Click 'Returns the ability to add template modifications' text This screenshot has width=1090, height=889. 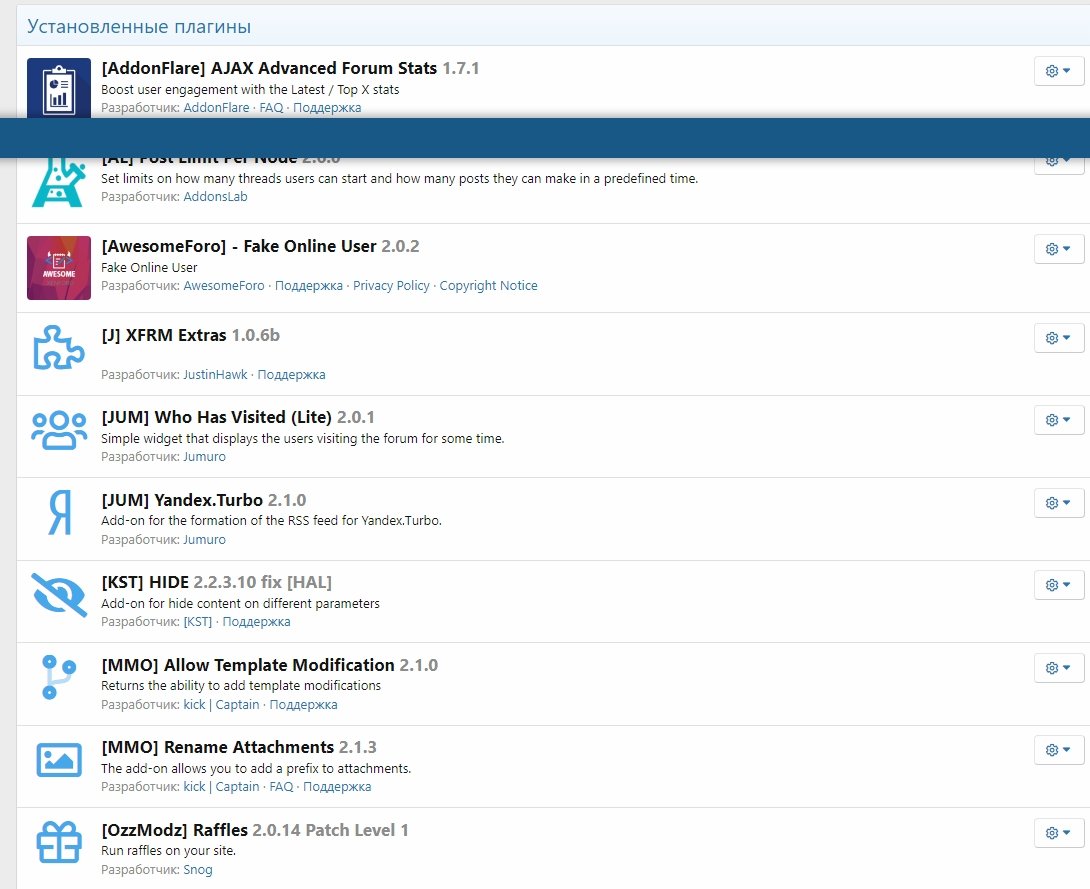pyautogui.click(x=241, y=685)
